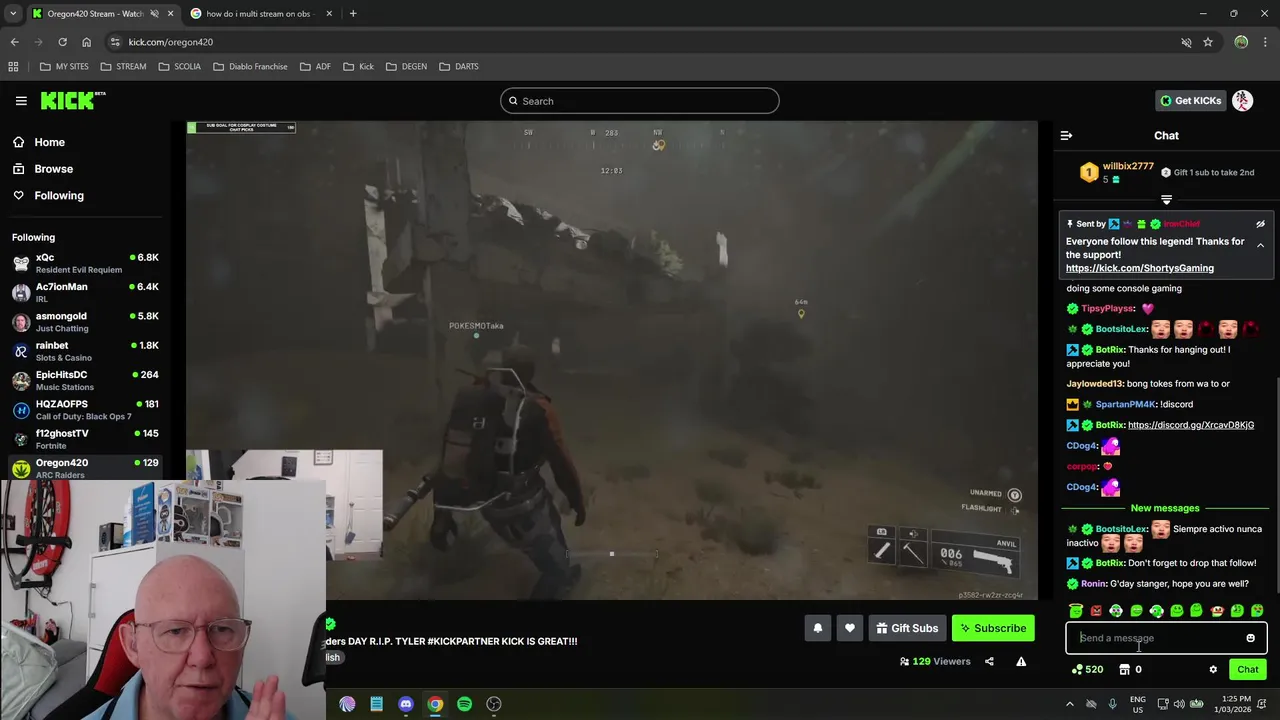Screen dimensions: 1280x720
Task: Open browser home page
Action: pyautogui.click(x=86, y=42)
